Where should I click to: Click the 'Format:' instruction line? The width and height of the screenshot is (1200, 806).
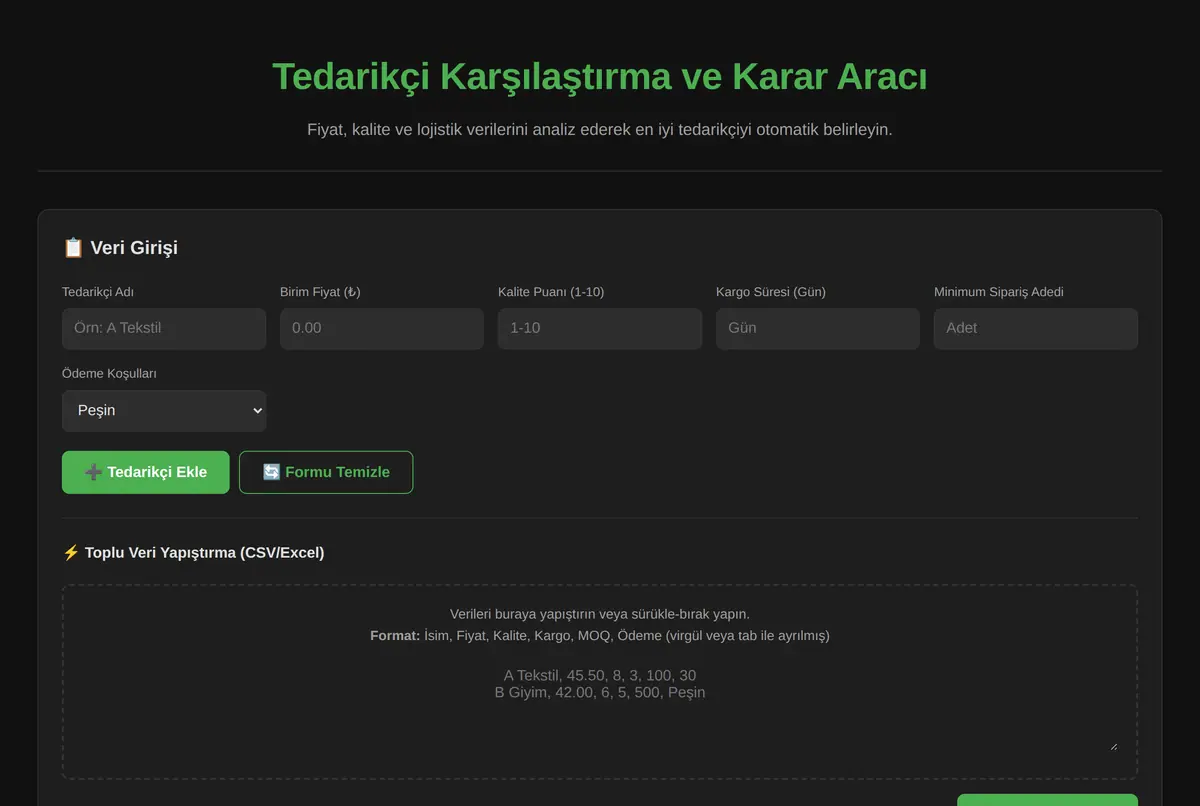coord(600,635)
